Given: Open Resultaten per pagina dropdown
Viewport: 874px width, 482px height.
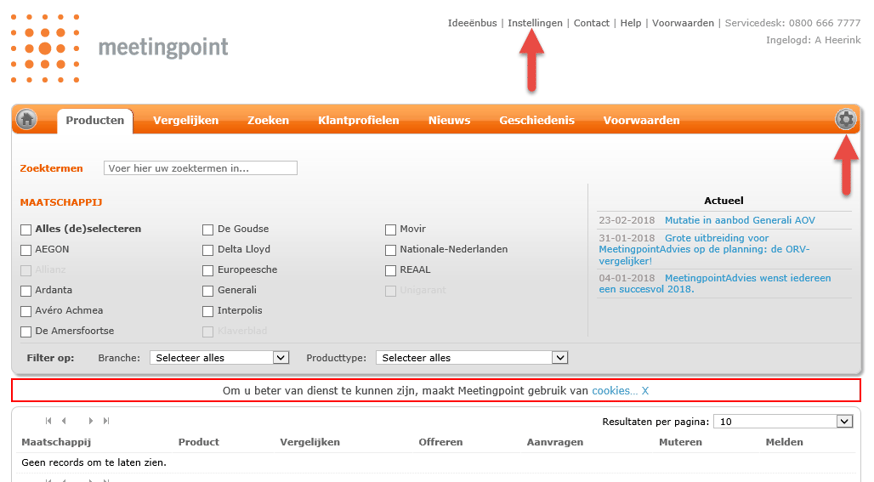Looking at the screenshot, I should 783,421.
